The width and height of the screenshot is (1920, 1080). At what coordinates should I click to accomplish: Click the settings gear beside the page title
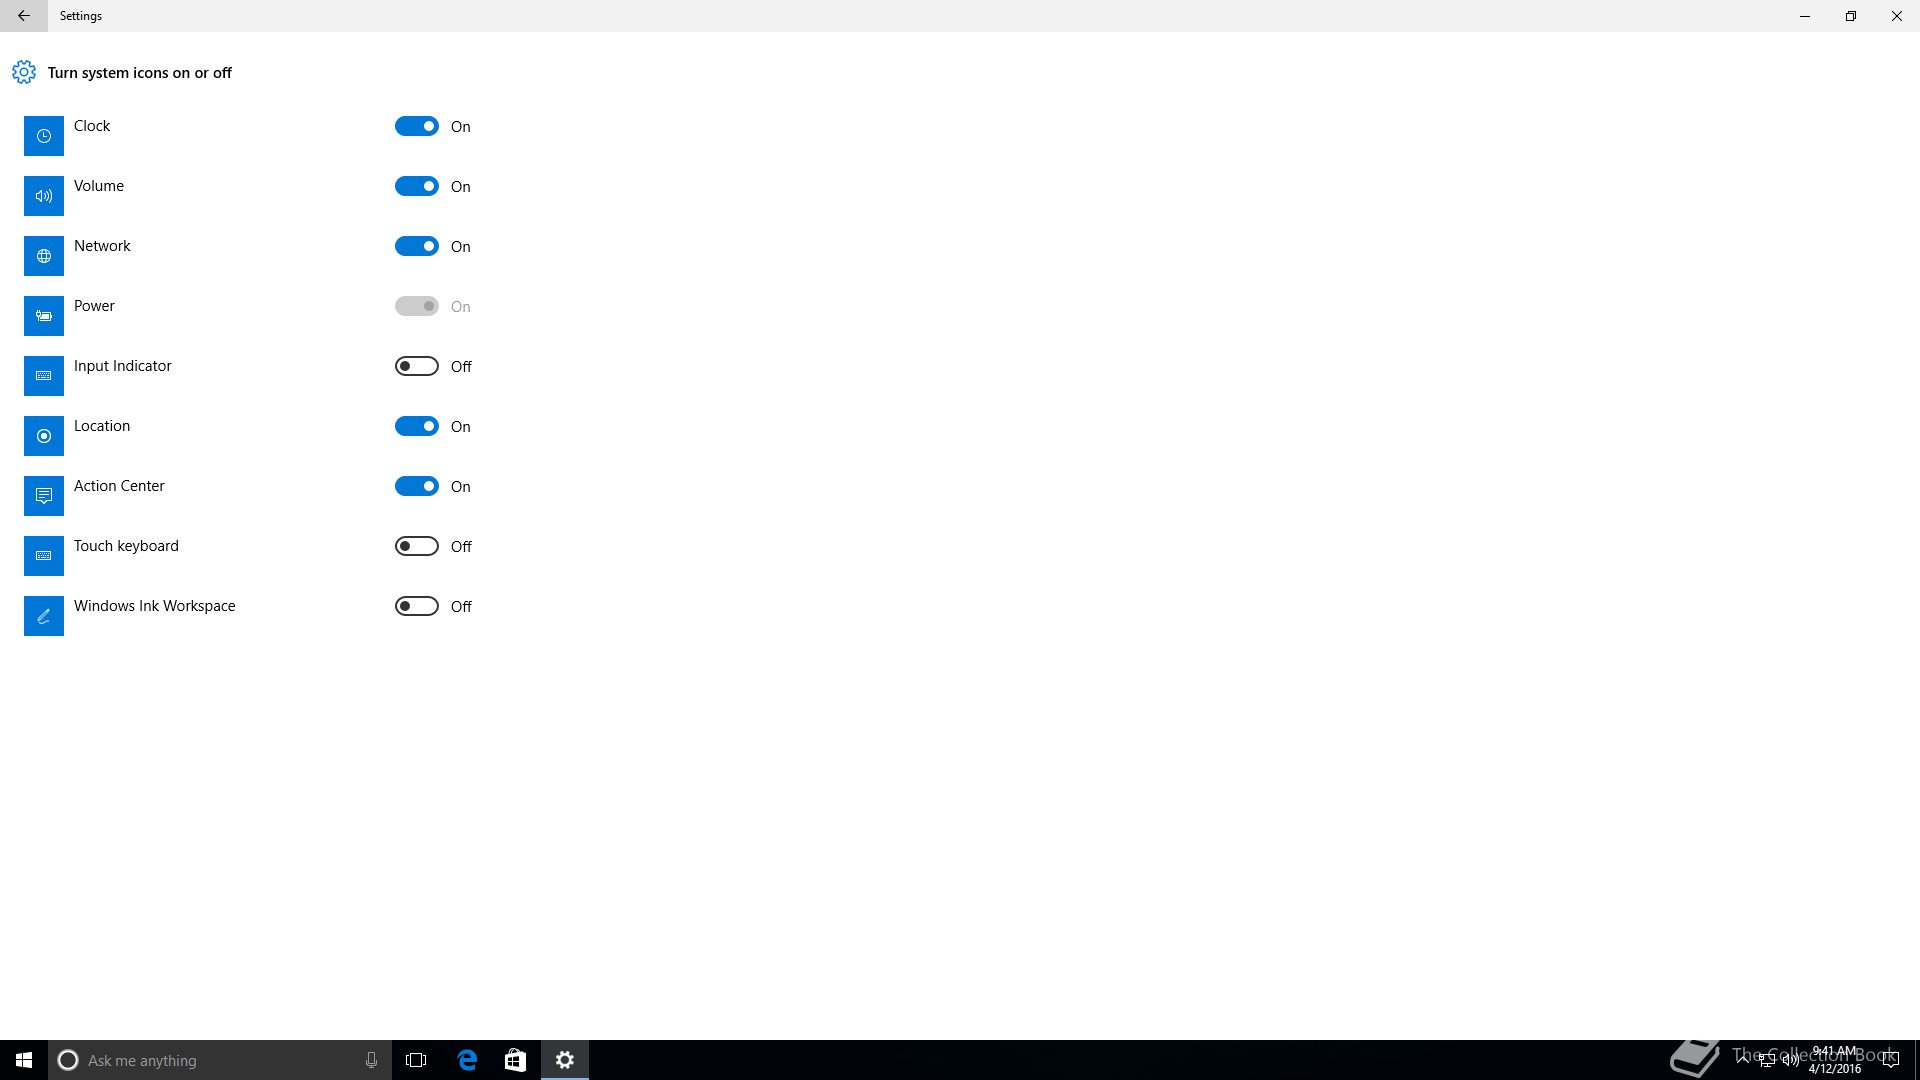coord(24,72)
